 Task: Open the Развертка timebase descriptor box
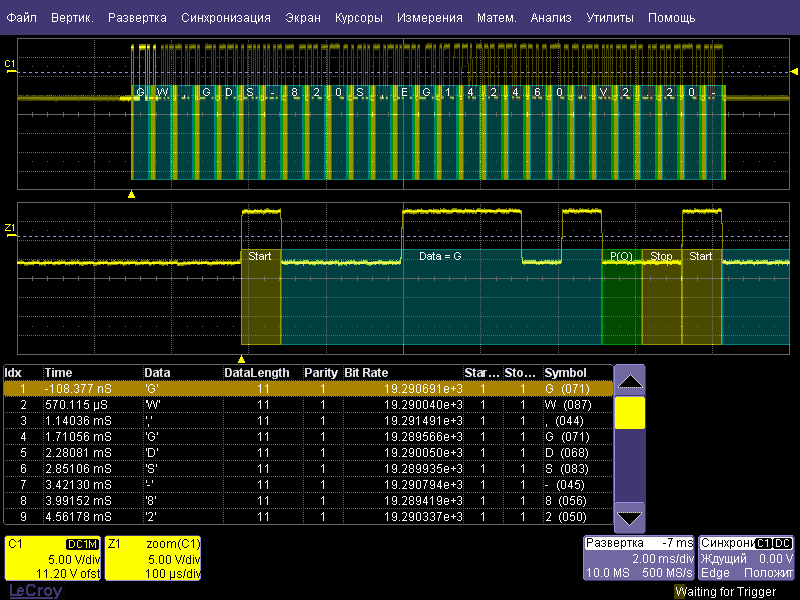pyautogui.click(x=638, y=558)
